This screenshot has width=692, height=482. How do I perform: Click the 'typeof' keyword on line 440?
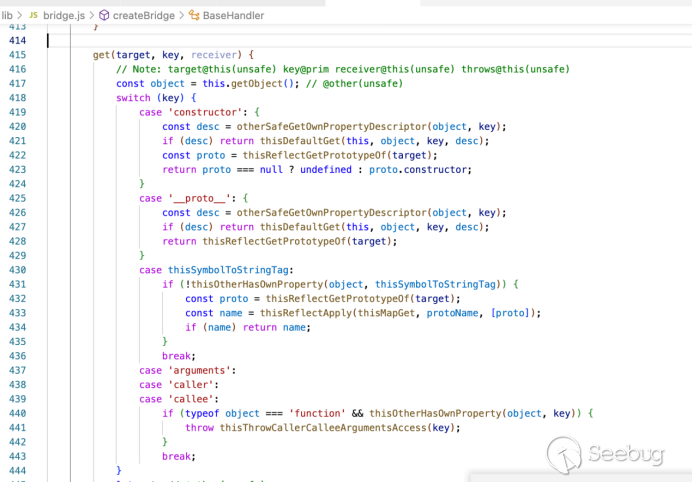point(202,414)
